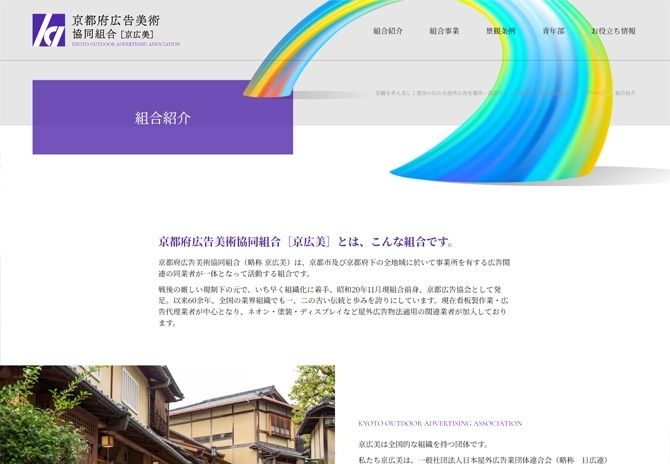
Task: Go to the 景観条例 page
Action: pyautogui.click(x=500, y=31)
